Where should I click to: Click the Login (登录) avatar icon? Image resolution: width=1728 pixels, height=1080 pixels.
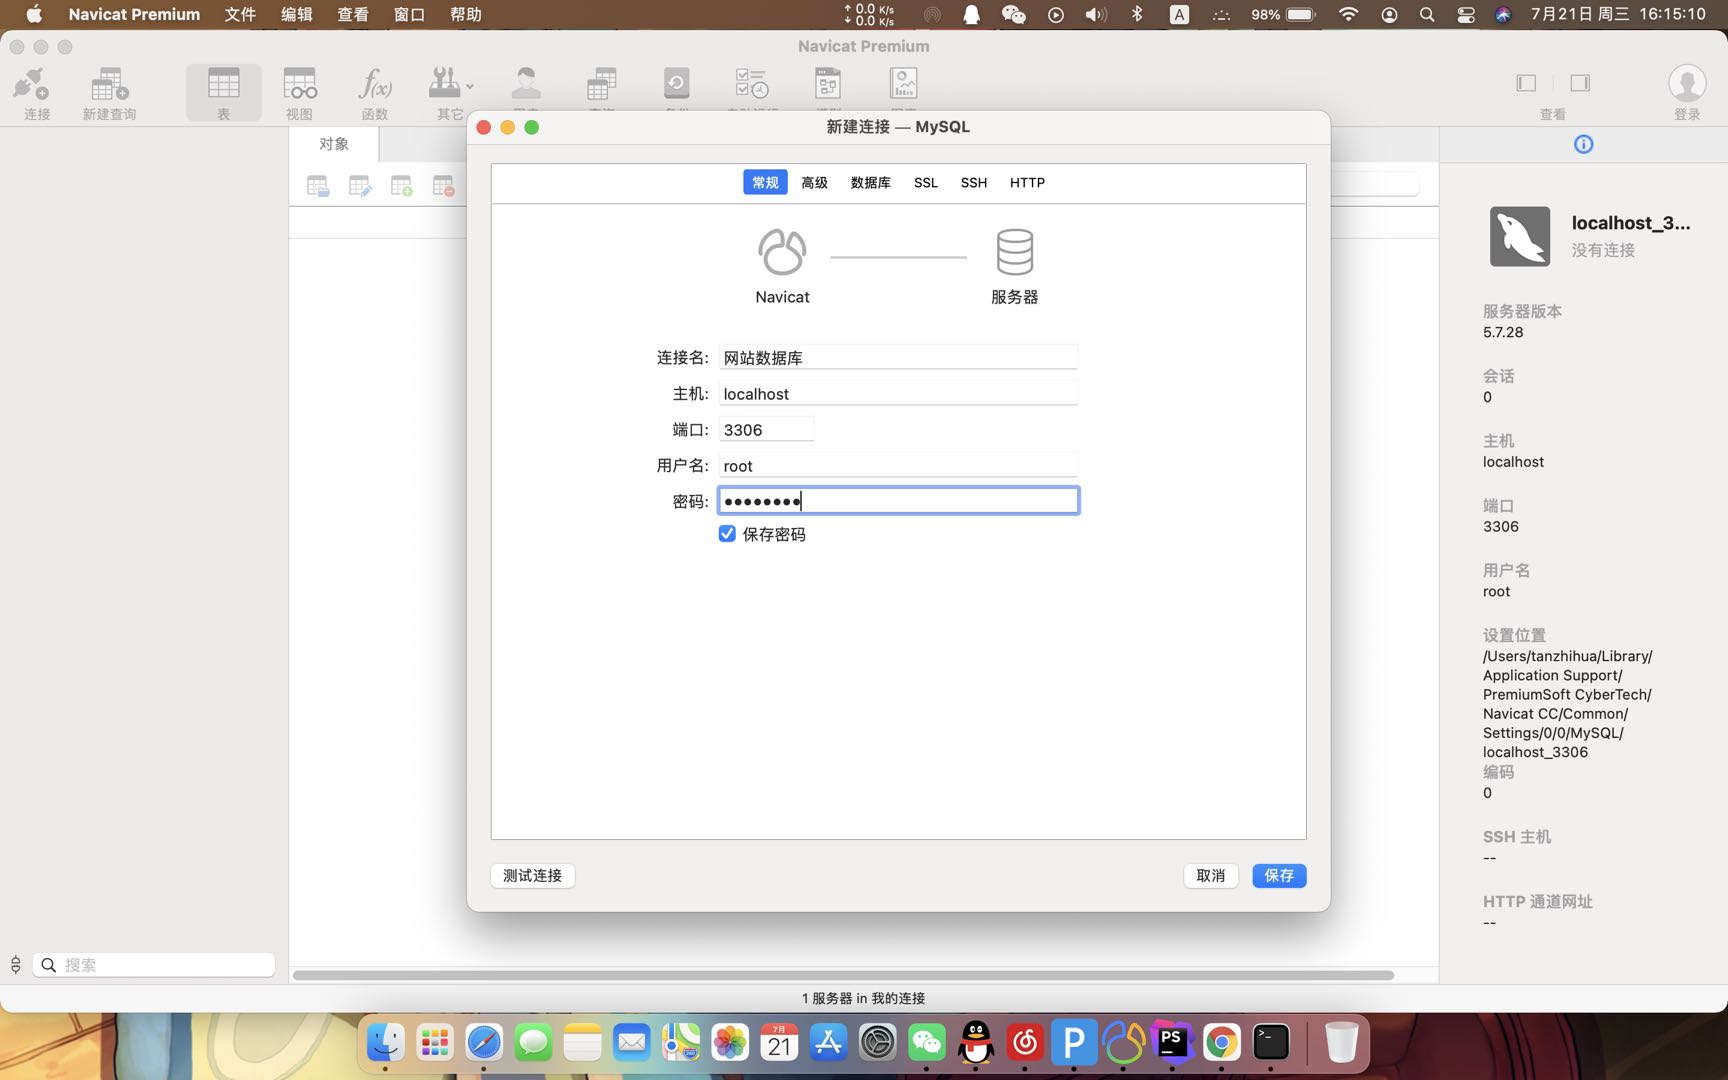pos(1687,84)
